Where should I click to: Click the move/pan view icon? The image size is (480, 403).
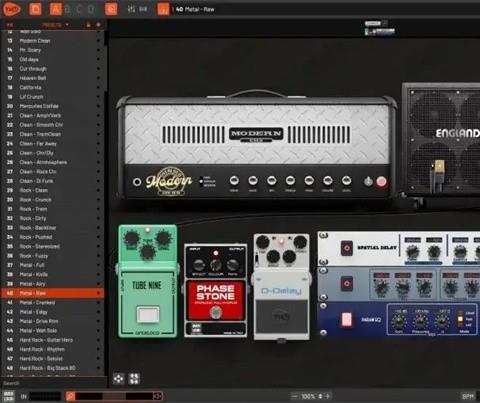[118, 379]
